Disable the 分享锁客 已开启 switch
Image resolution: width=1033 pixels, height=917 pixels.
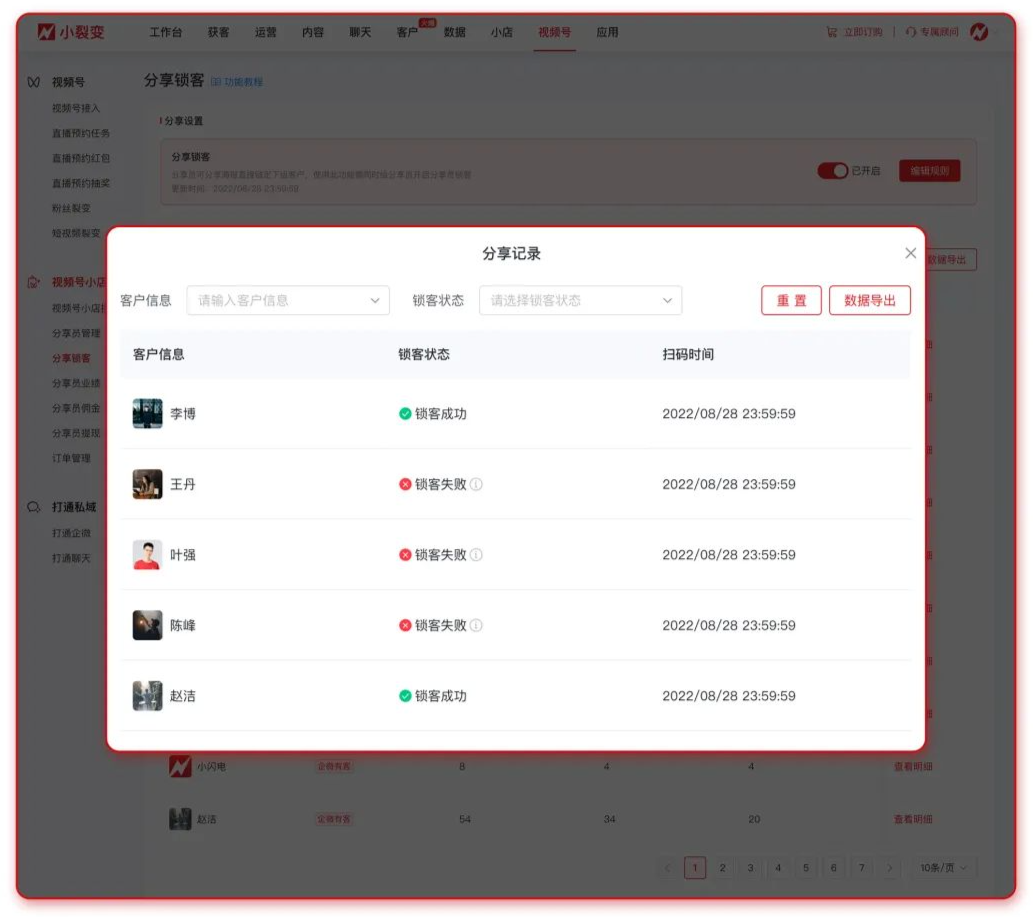pyautogui.click(x=834, y=171)
